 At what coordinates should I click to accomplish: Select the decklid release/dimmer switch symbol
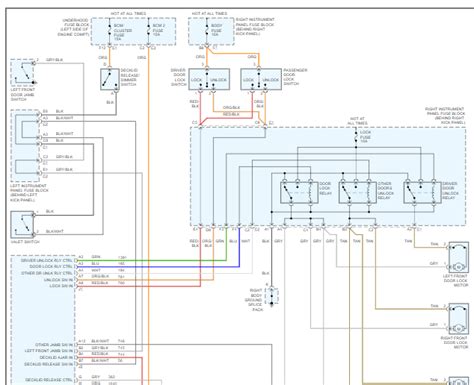click(110, 79)
